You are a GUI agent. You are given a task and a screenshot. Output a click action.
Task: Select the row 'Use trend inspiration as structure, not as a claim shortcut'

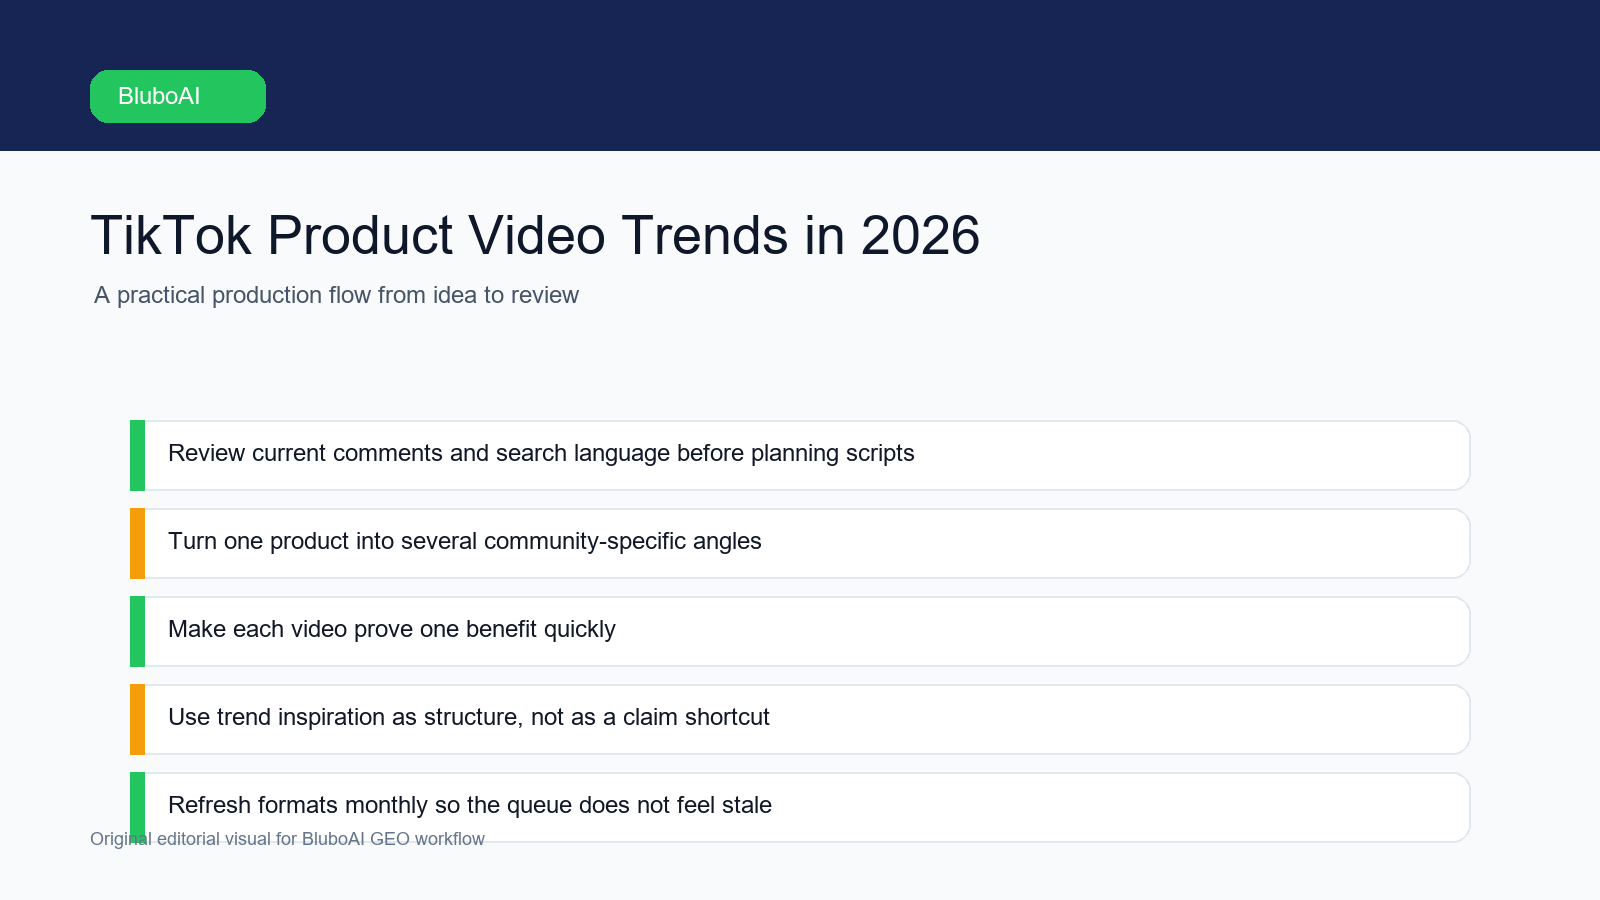point(800,719)
